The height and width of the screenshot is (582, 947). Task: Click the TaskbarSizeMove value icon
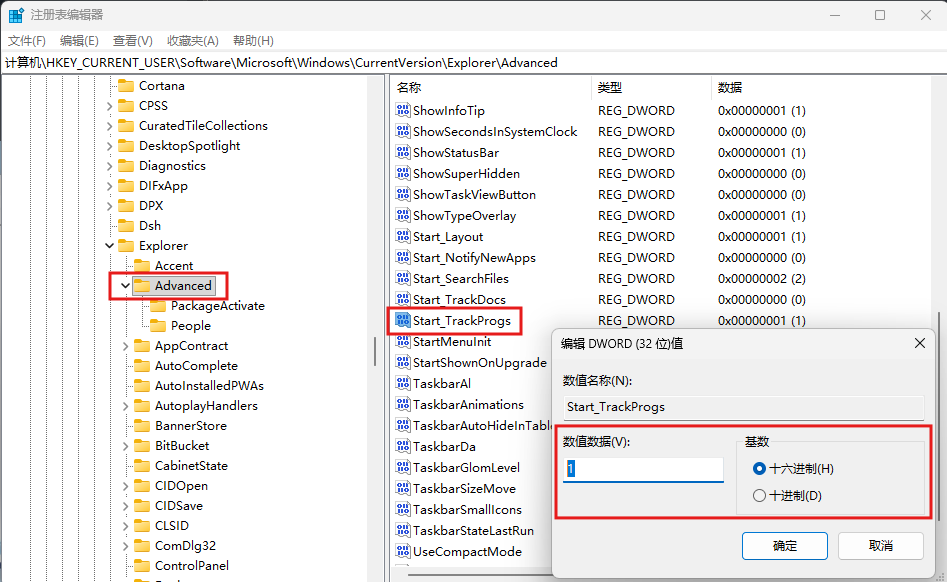tap(403, 488)
